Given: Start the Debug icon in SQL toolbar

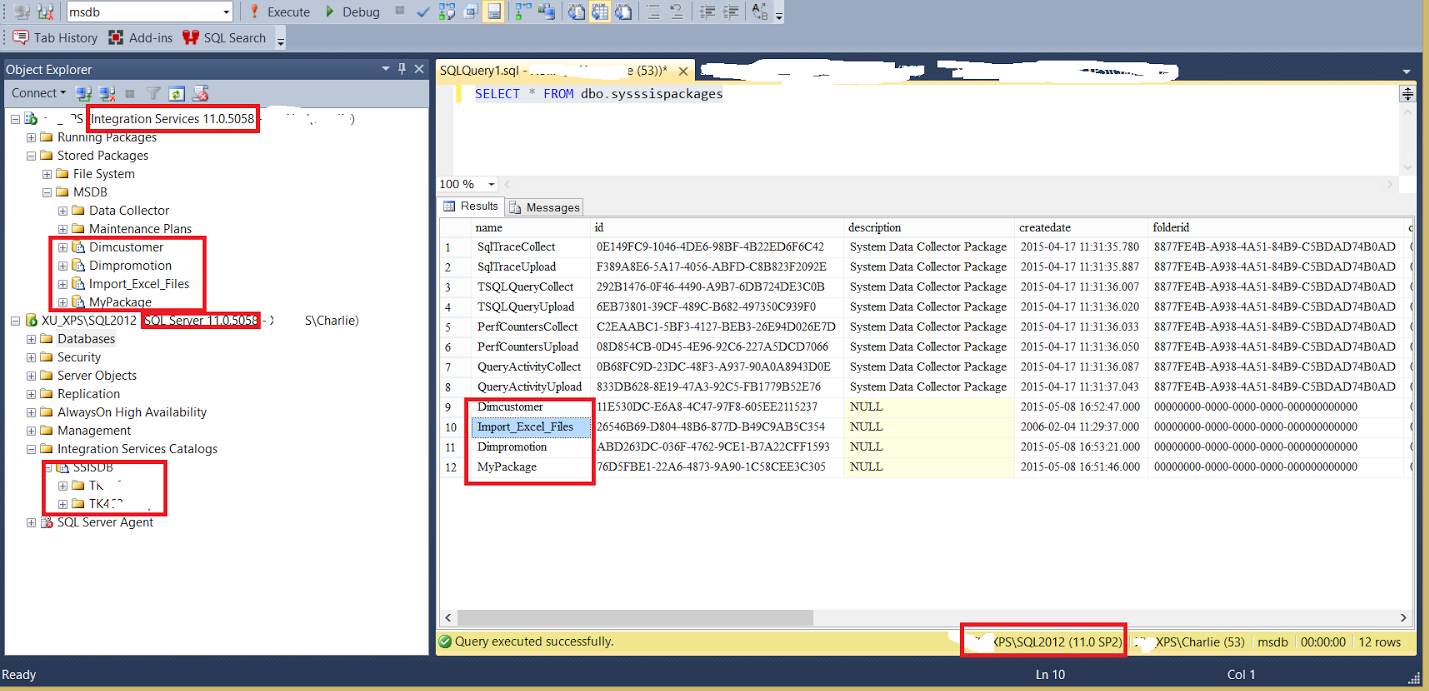Looking at the screenshot, I should click(x=330, y=12).
